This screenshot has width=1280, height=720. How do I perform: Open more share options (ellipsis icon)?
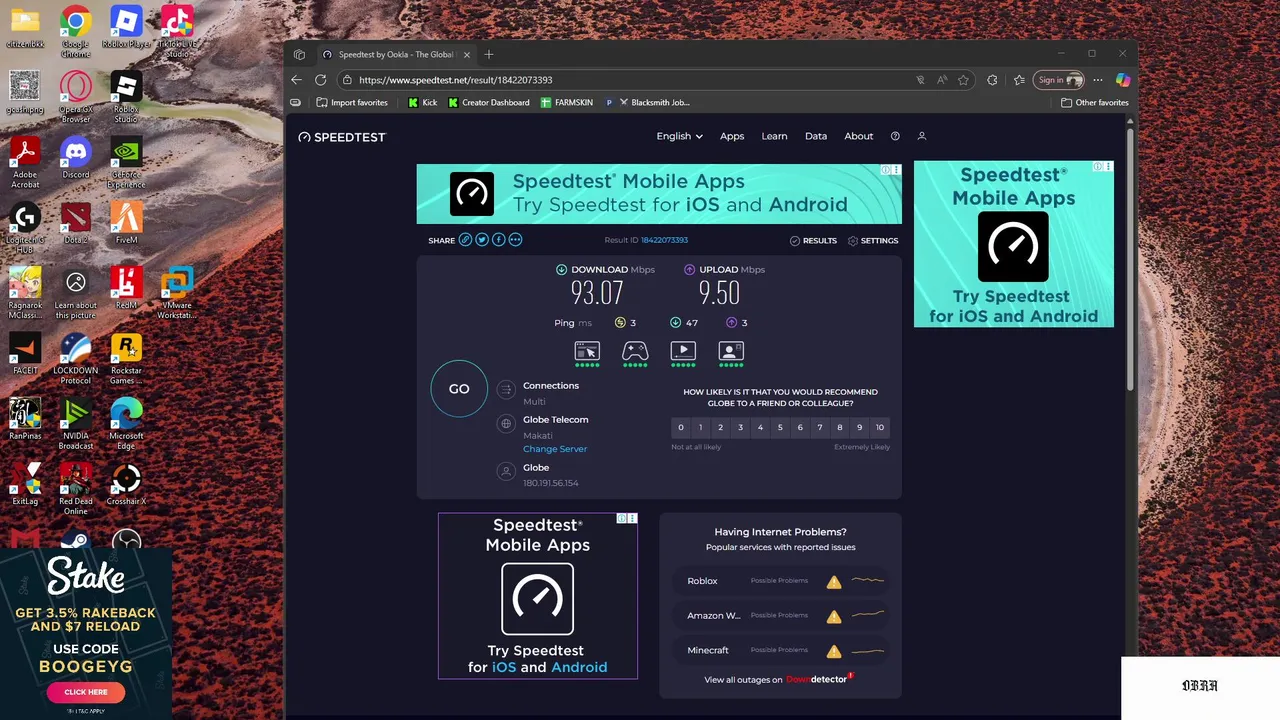coord(515,240)
